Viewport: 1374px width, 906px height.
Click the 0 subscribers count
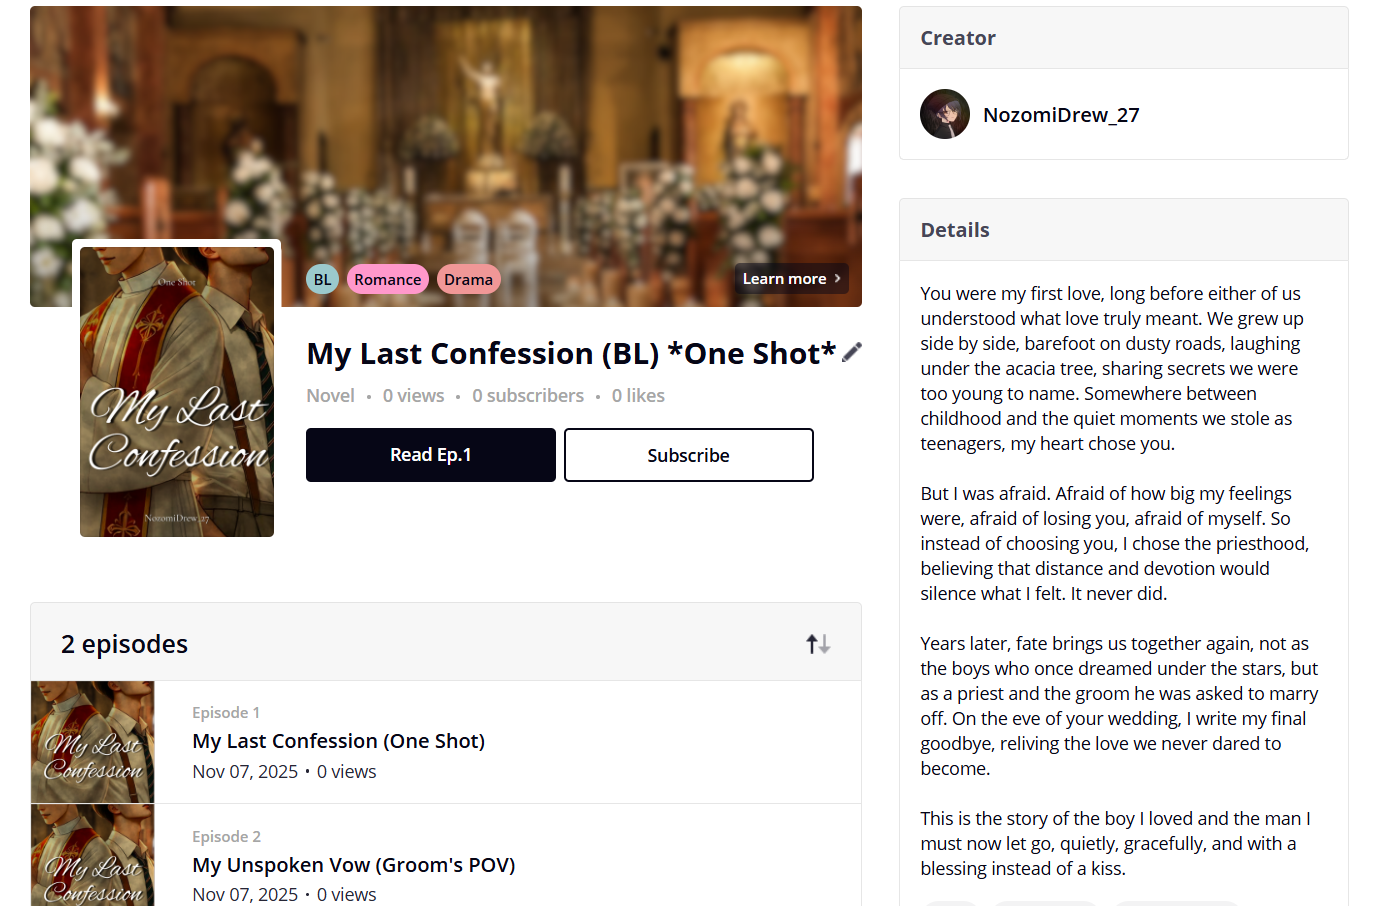[x=528, y=396]
